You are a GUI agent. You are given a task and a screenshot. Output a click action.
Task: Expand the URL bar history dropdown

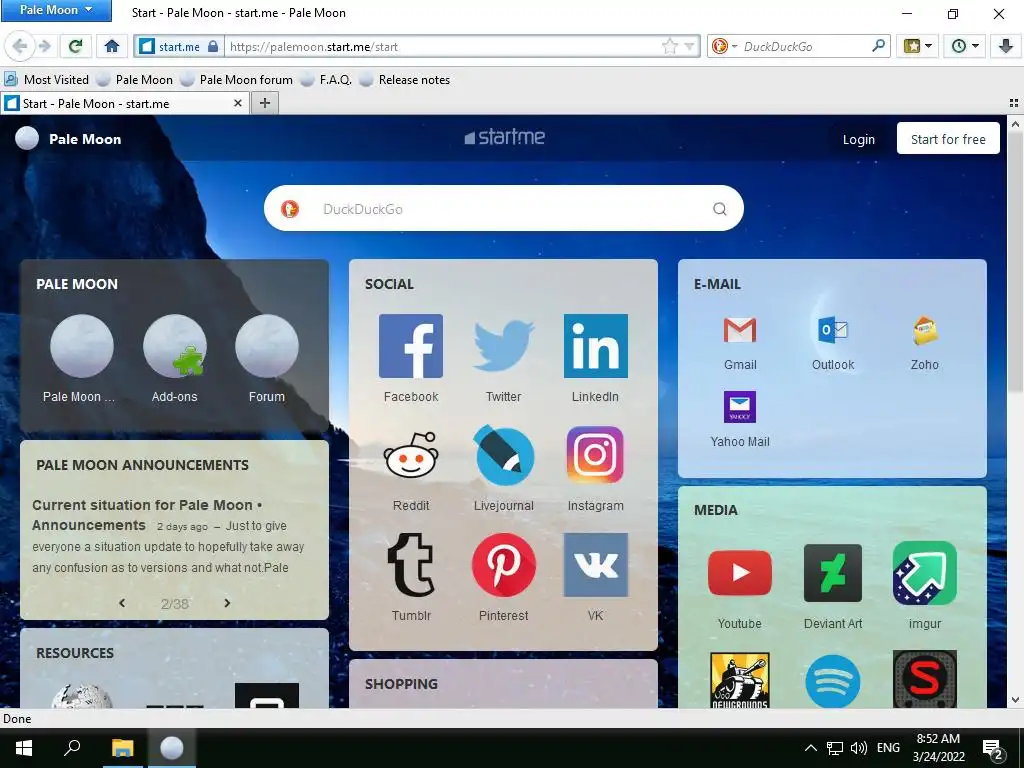(690, 47)
